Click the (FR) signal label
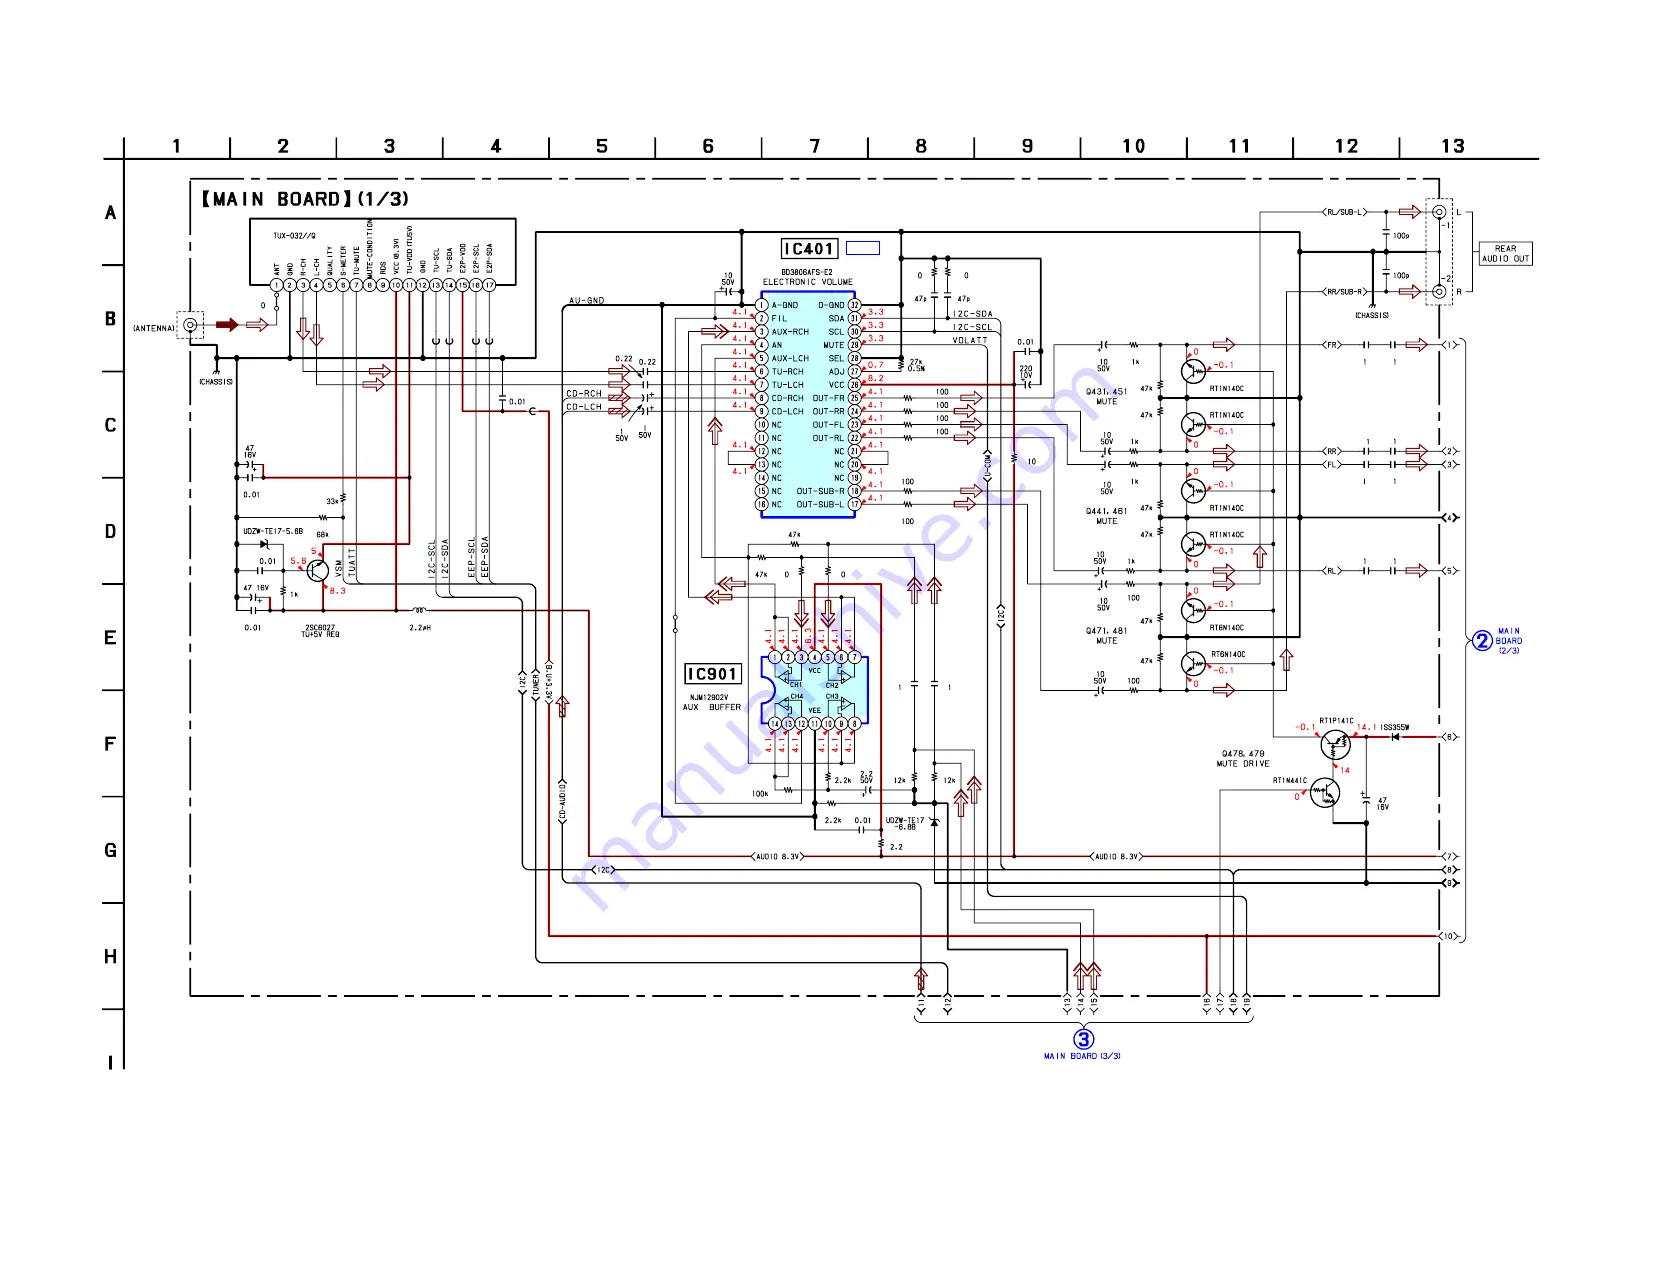 [x=1332, y=345]
